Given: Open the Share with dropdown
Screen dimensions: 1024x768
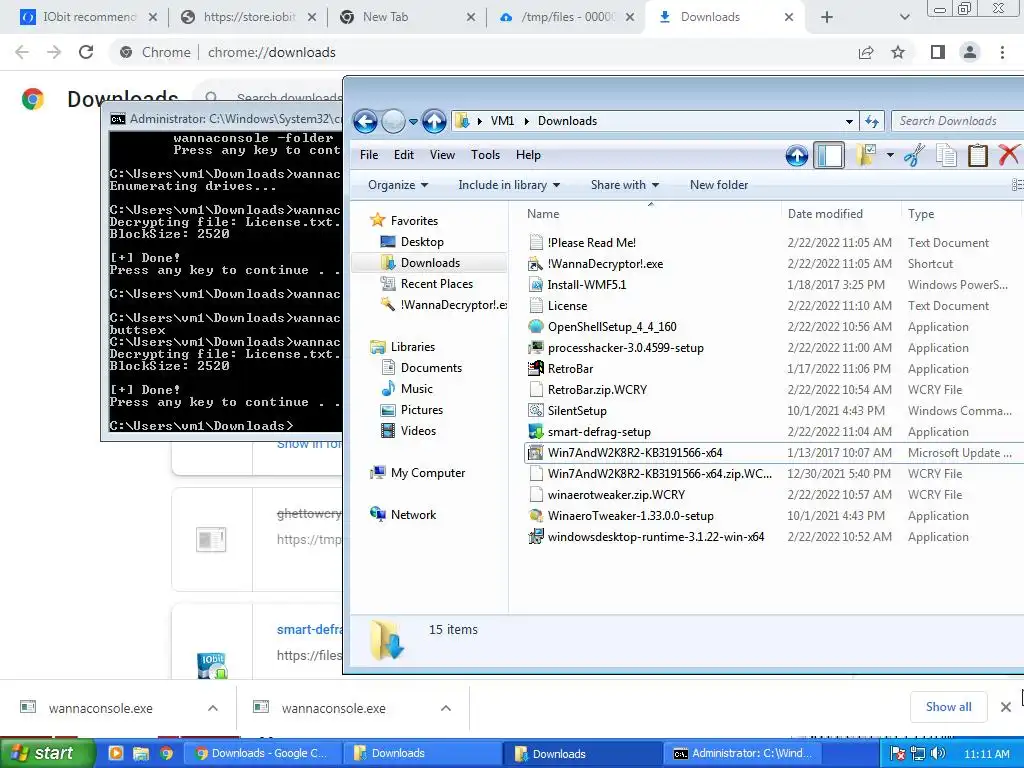Looking at the screenshot, I should click(x=625, y=185).
